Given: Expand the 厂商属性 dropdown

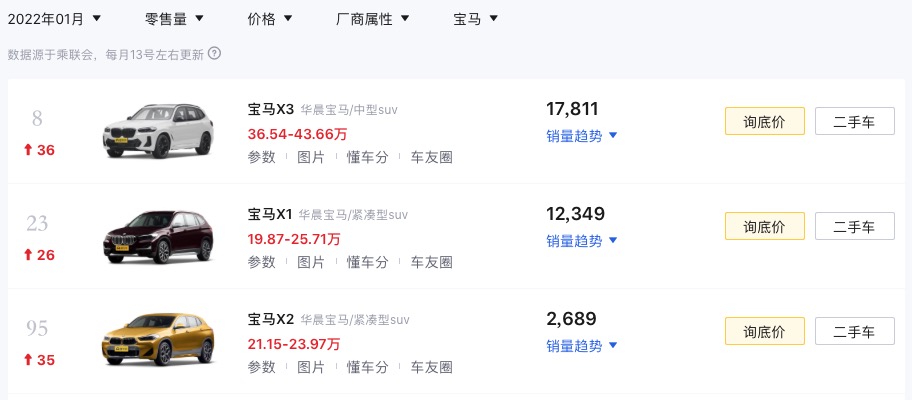Looking at the screenshot, I should coord(373,19).
